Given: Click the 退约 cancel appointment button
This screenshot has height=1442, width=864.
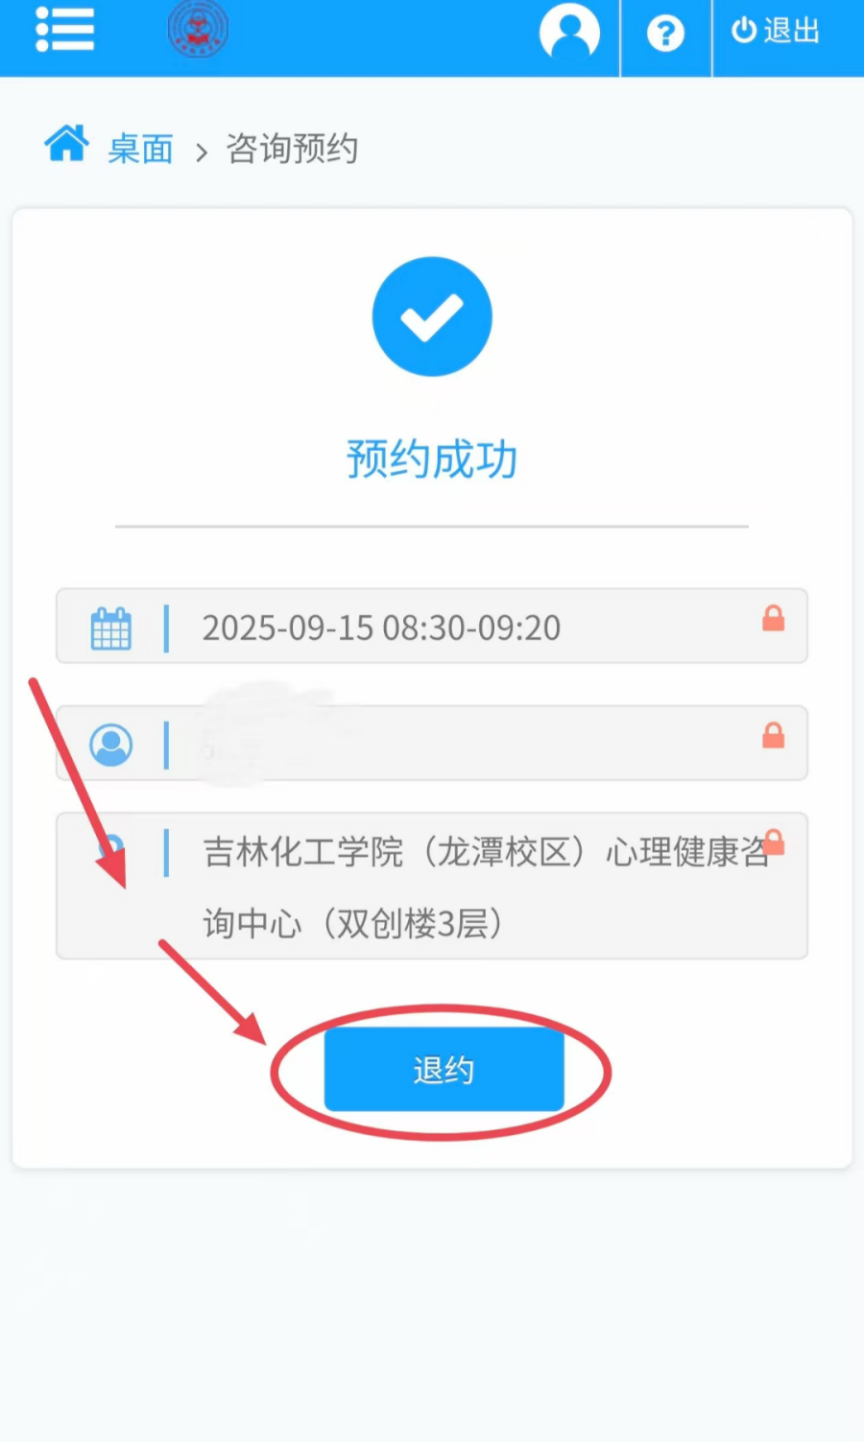Looking at the screenshot, I should 444,1070.
